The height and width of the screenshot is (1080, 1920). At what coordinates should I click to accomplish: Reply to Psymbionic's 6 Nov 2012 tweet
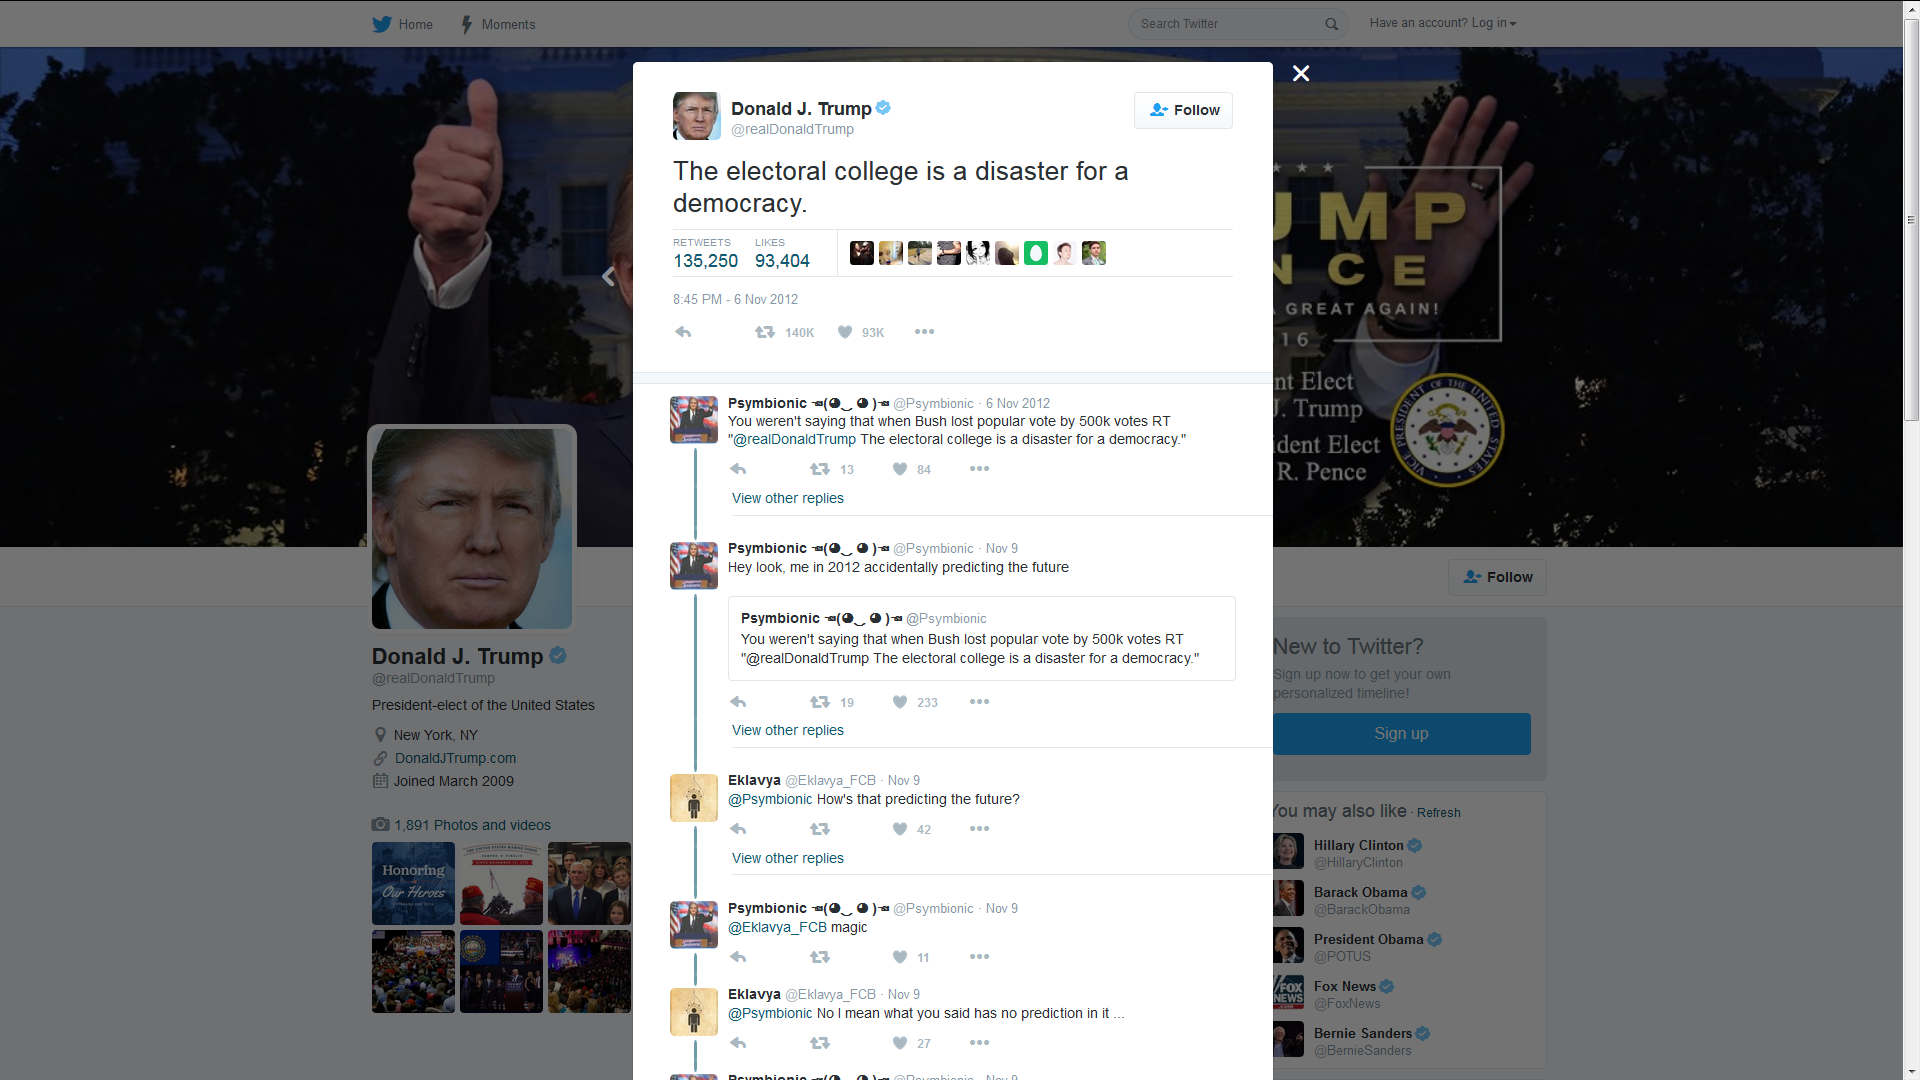(738, 469)
